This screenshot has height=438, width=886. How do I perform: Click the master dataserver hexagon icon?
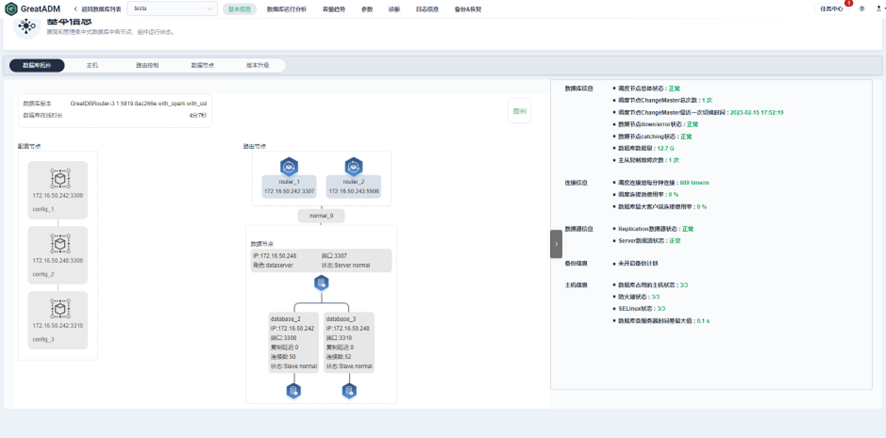(x=321, y=283)
